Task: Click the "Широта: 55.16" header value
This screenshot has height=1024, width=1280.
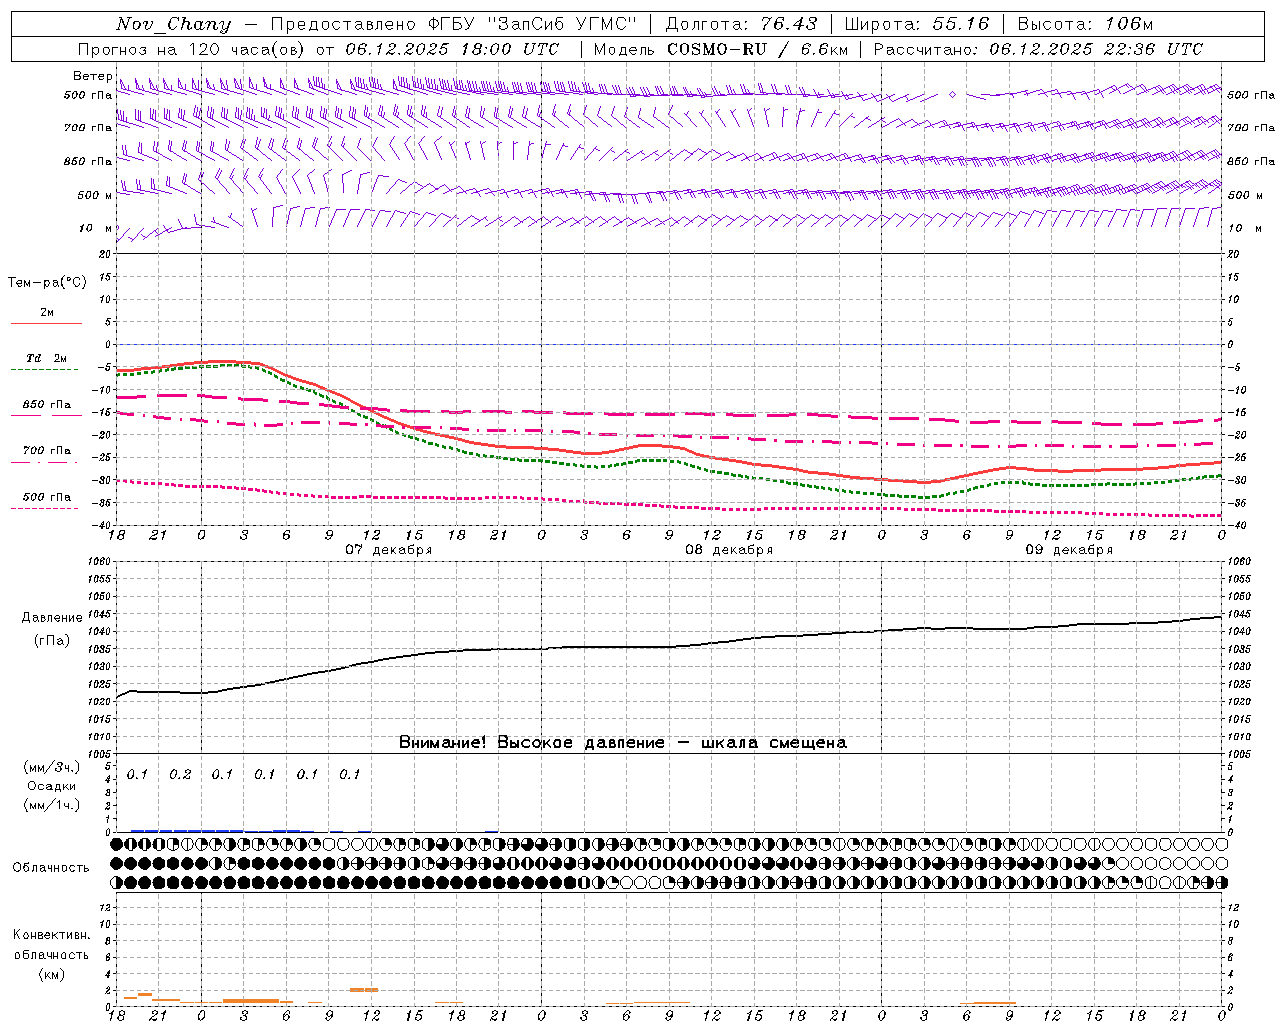Action: coord(917,24)
